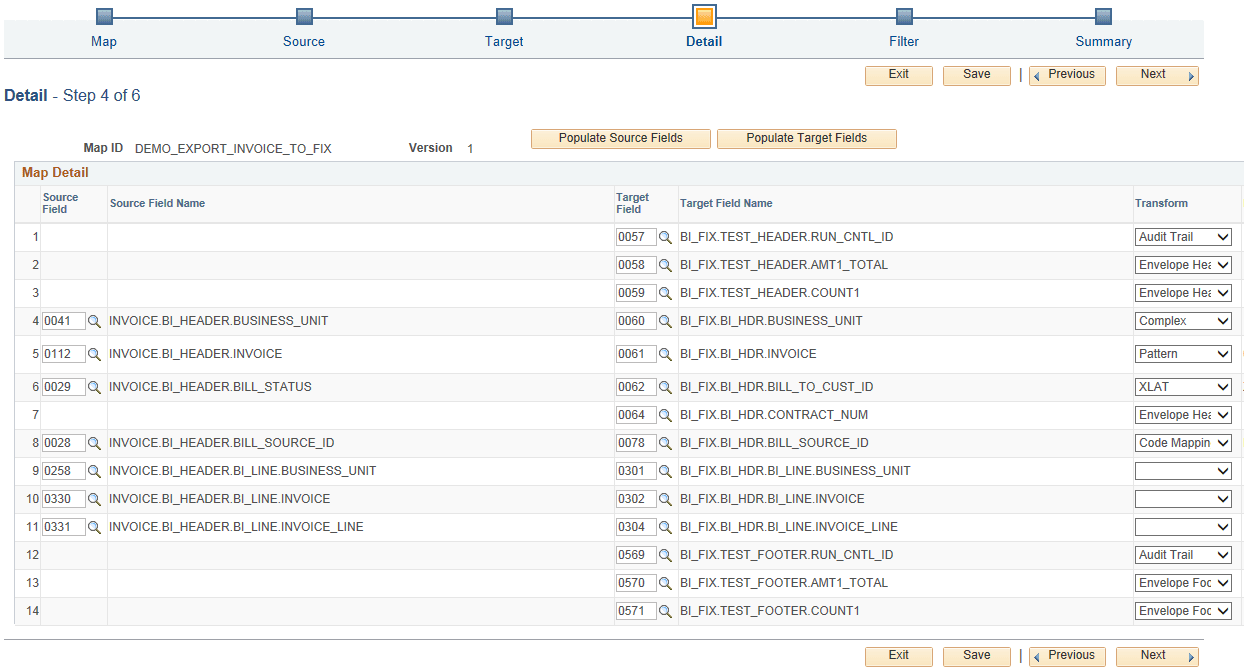The width and height of the screenshot is (1244, 672).
Task: Click Populate Source Fields button
Action: [621, 139]
